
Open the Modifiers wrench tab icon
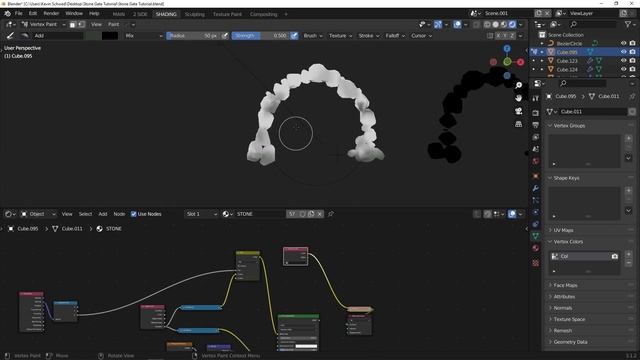(x=536, y=188)
